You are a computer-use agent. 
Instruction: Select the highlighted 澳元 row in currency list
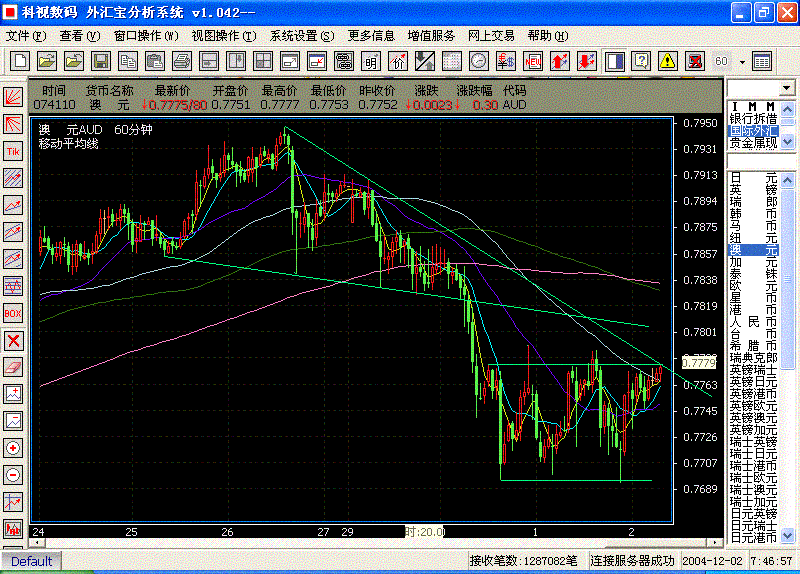[754, 250]
